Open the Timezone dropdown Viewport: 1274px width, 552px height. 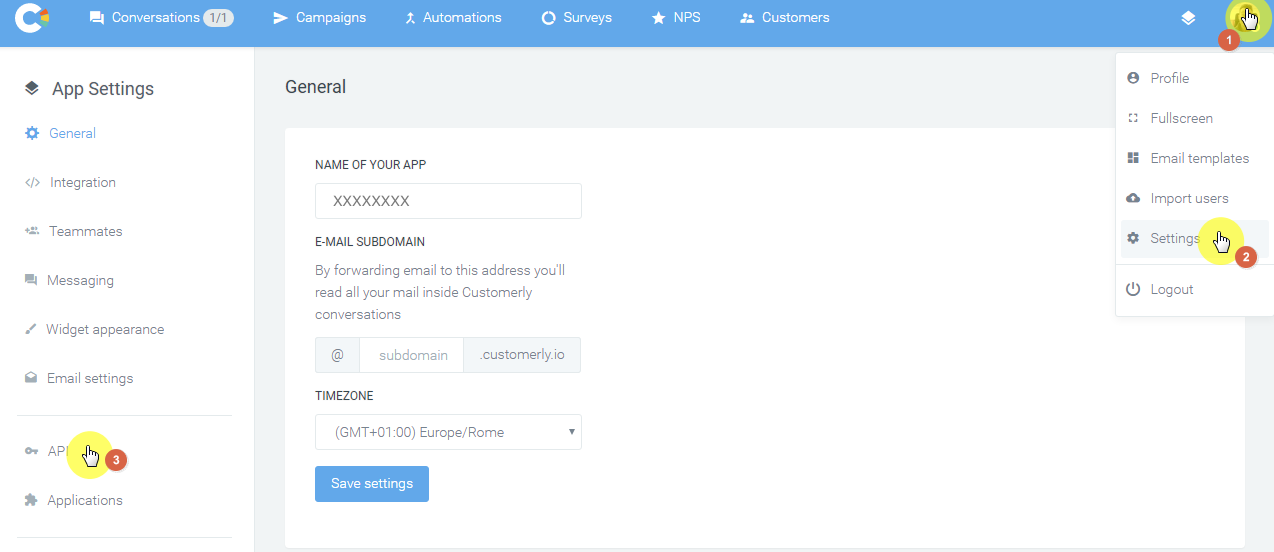(x=448, y=432)
